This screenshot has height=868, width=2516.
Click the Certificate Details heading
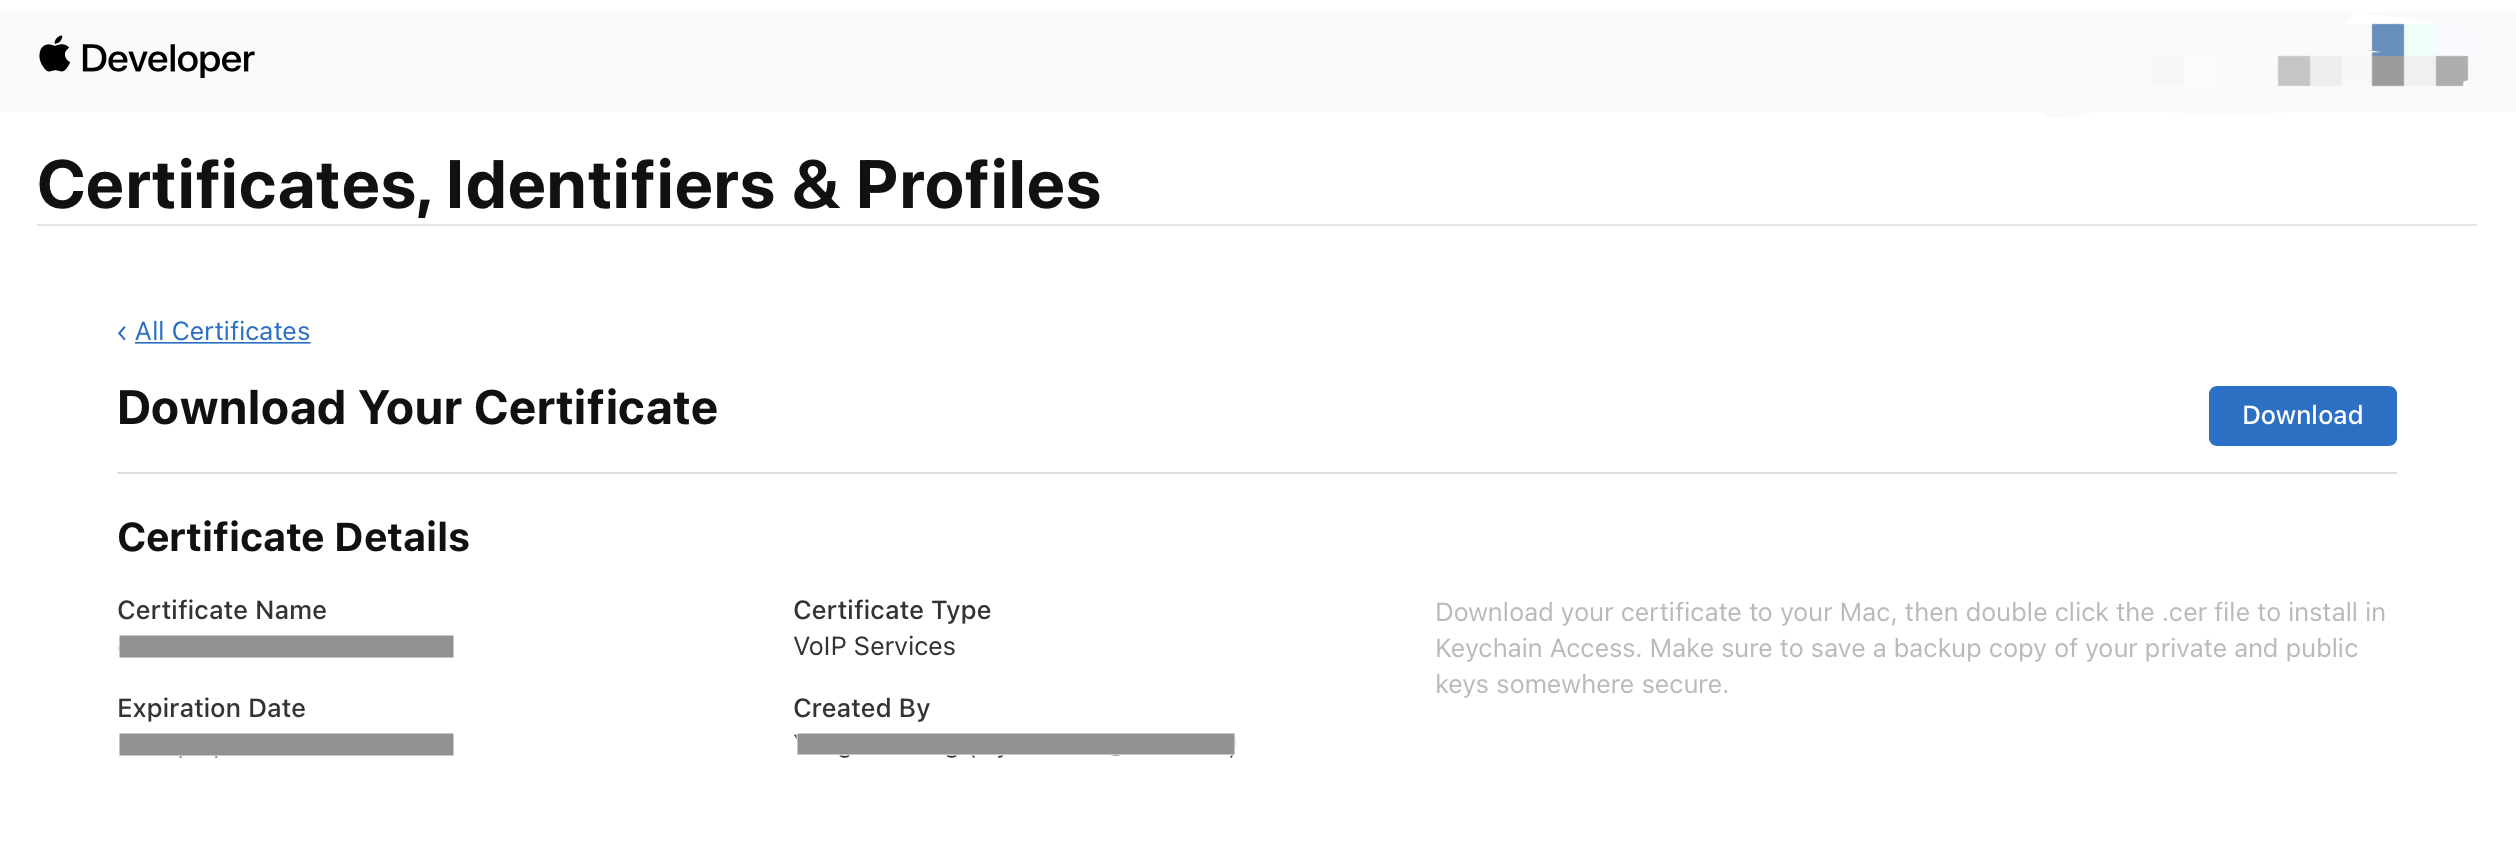[x=293, y=537]
